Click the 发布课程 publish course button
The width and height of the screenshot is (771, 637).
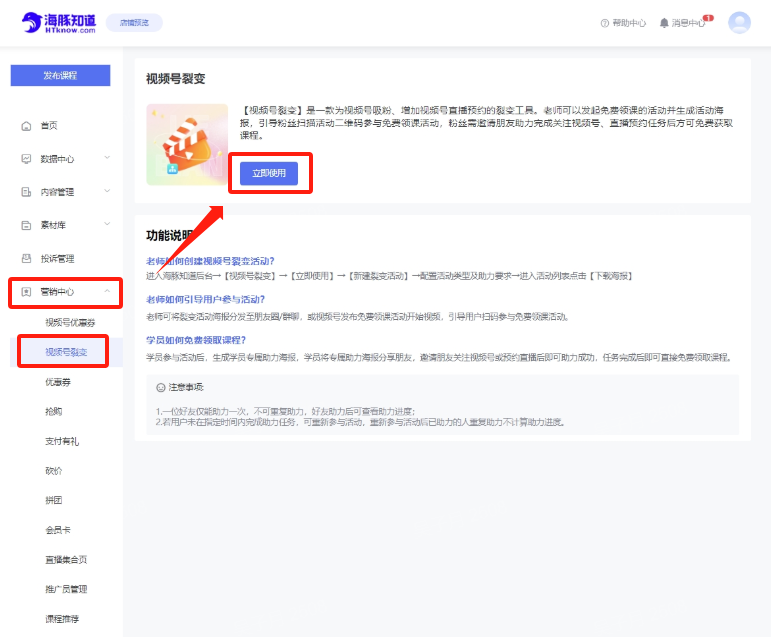coord(60,75)
